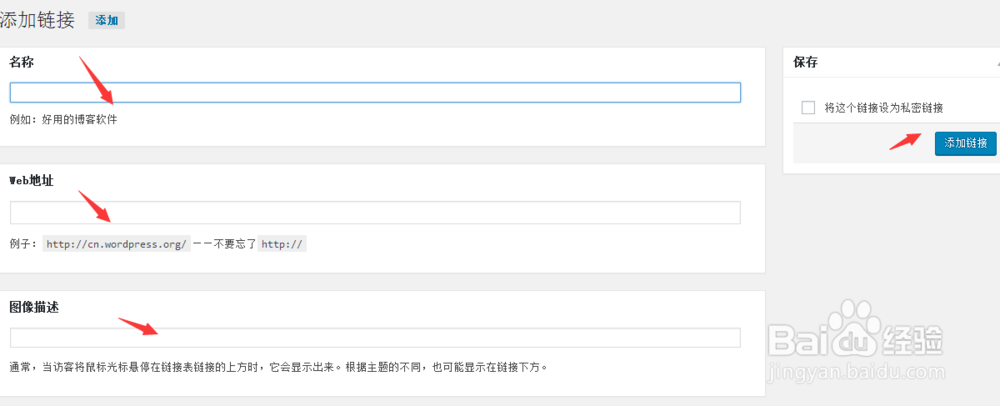Click the 图像描述 input field
Screen dimensions: 1000x406
click(375, 338)
